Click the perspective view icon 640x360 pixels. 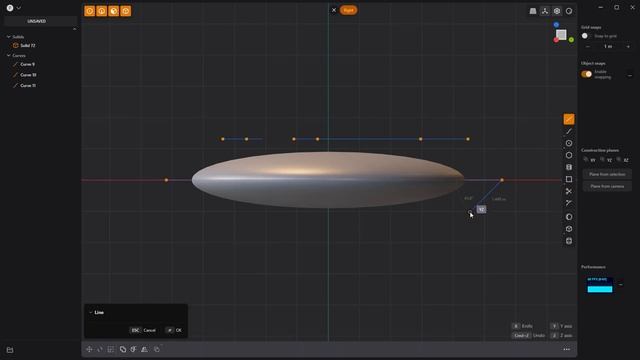533,11
